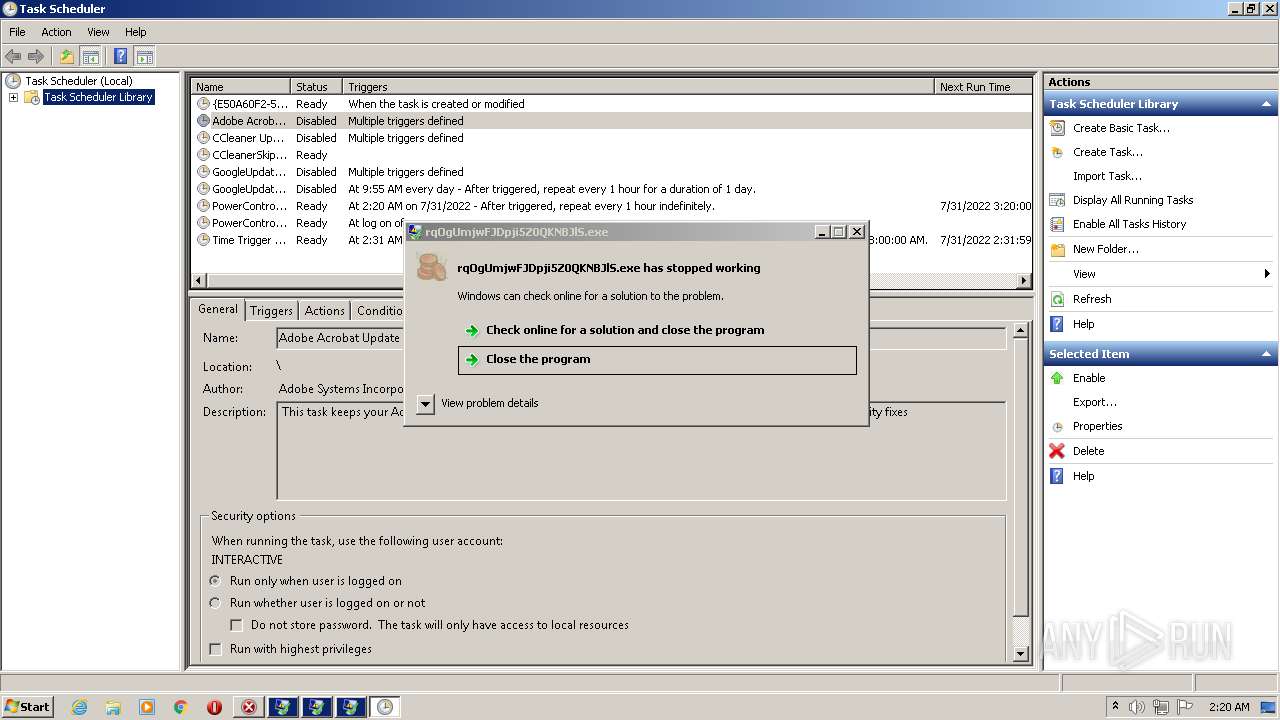Open Google Chrome from the taskbar
The height and width of the screenshot is (720, 1280).
pyautogui.click(x=181, y=707)
